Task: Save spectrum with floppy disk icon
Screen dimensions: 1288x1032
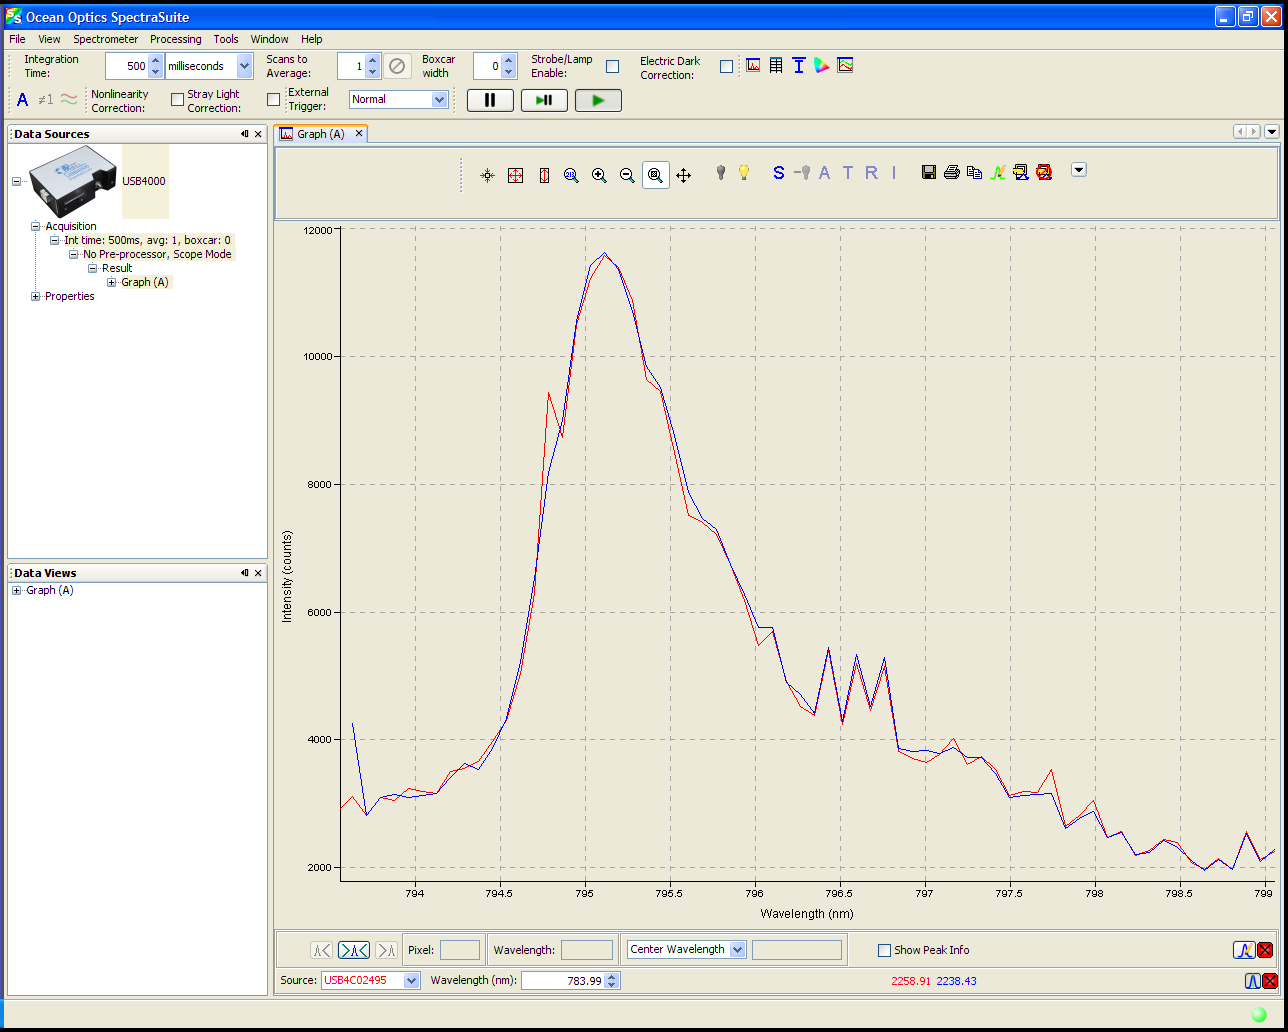Action: [x=929, y=172]
